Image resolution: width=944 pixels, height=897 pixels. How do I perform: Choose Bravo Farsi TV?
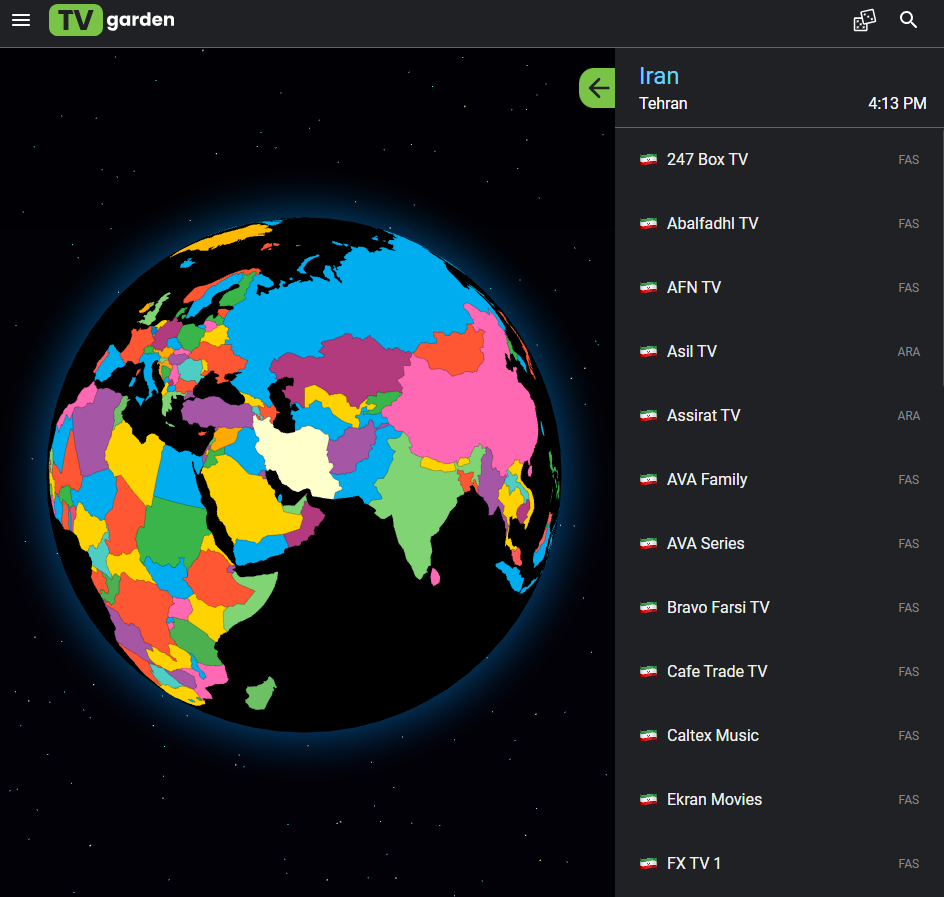click(x=778, y=607)
